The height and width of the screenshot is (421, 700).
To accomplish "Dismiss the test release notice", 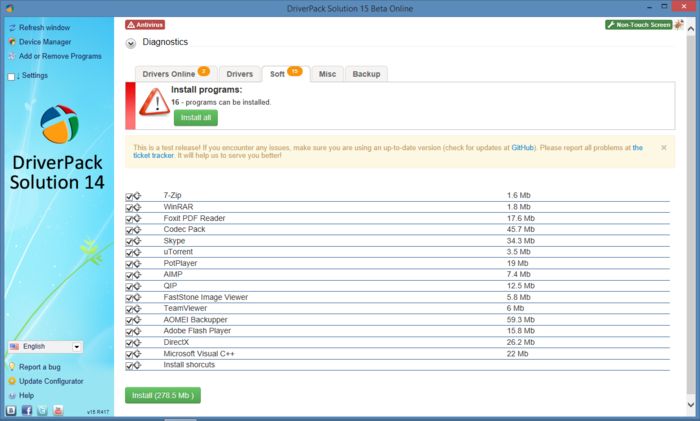I will click(x=664, y=147).
